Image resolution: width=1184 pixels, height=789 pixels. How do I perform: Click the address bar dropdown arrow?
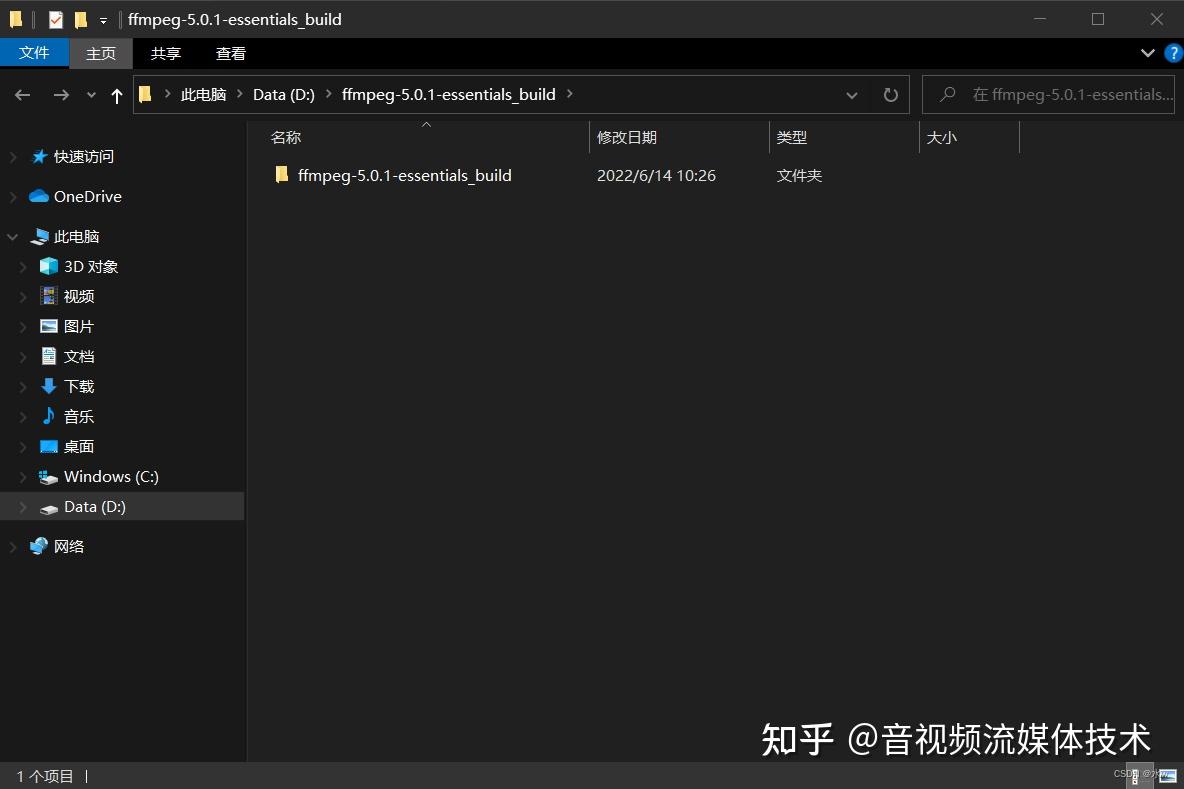click(851, 94)
